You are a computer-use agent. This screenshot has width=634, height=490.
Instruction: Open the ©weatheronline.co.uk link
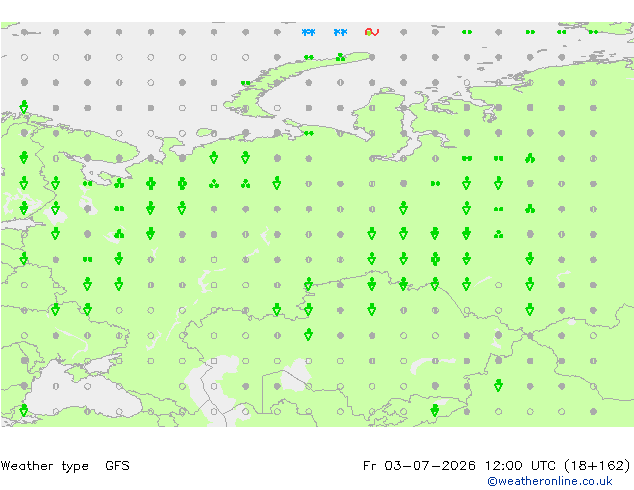coord(549,481)
